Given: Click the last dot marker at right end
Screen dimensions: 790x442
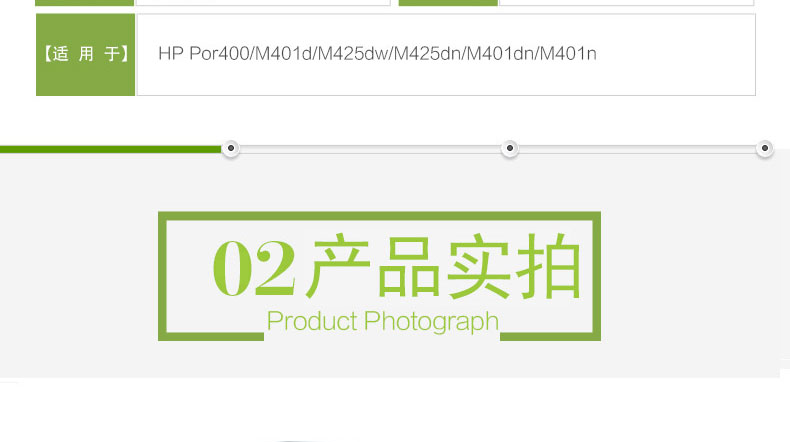Looking at the screenshot, I should click(x=765, y=148).
